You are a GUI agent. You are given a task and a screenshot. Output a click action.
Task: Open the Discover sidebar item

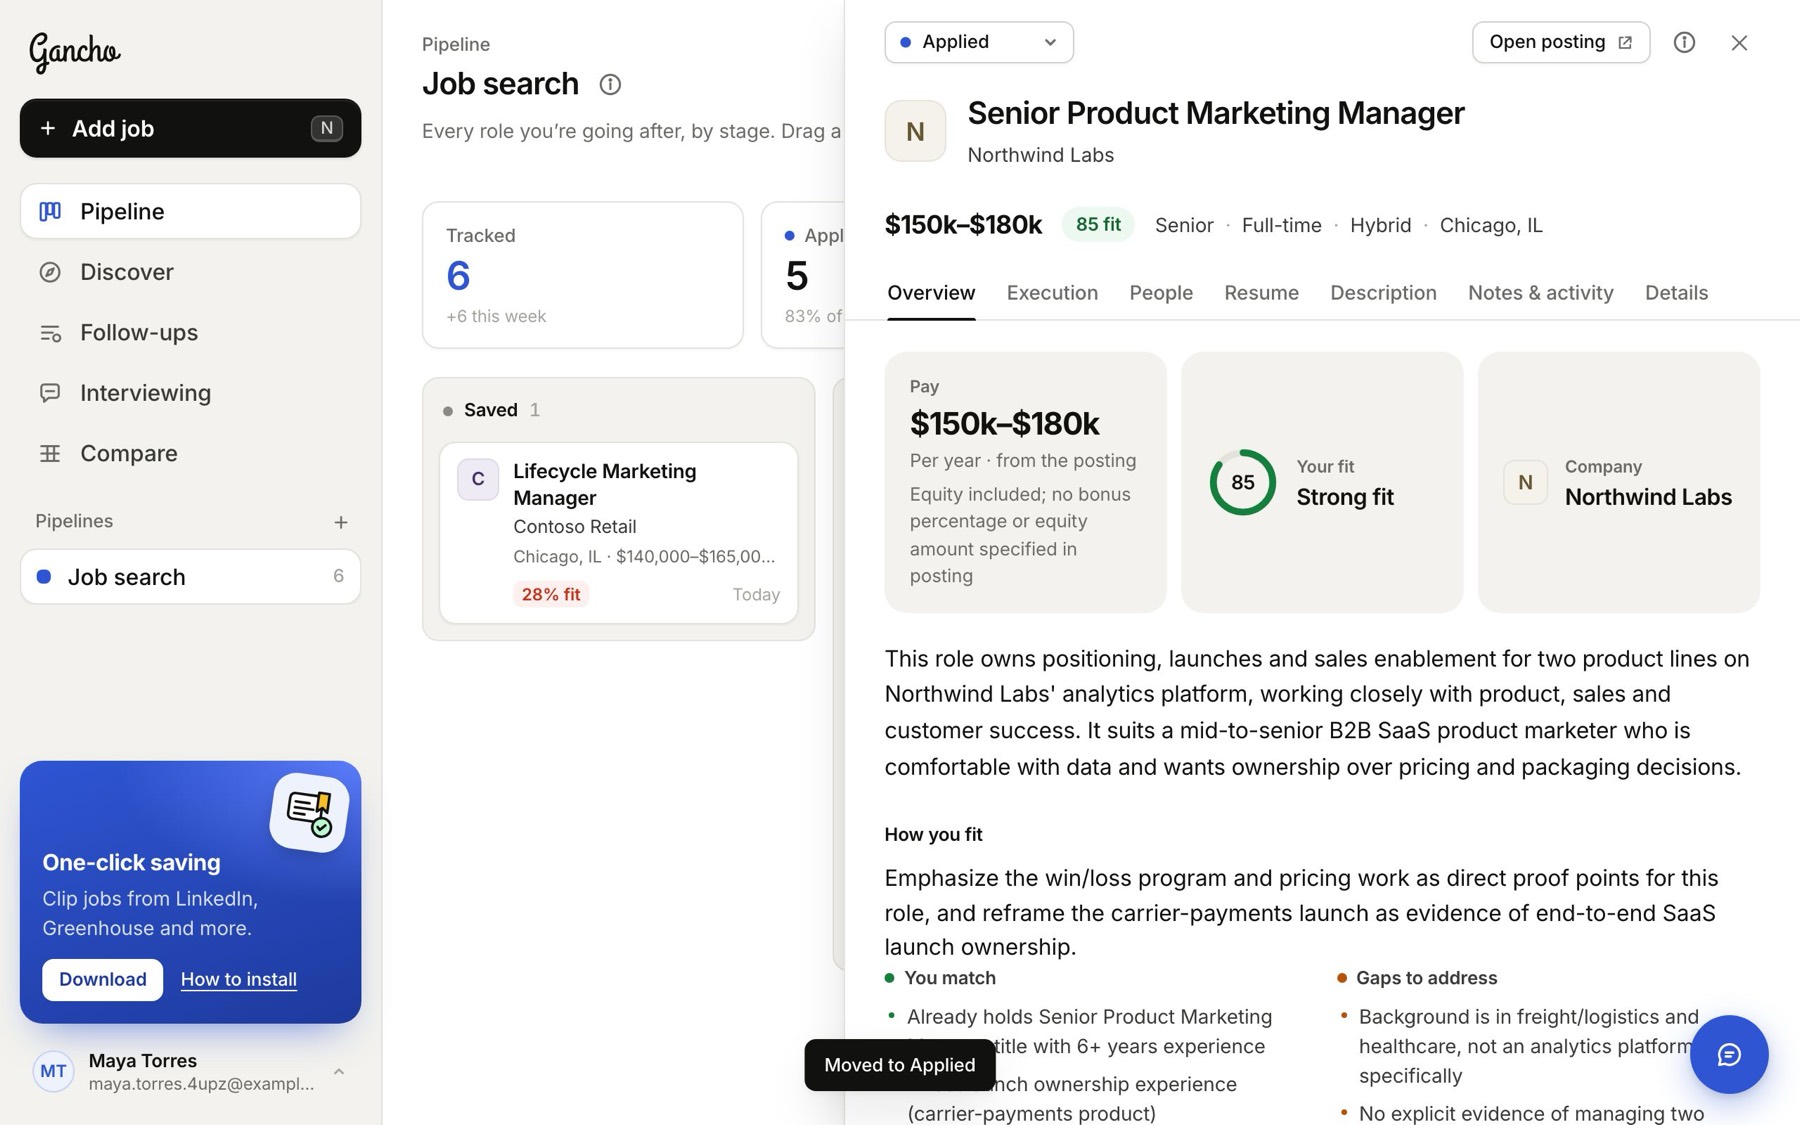(x=190, y=272)
